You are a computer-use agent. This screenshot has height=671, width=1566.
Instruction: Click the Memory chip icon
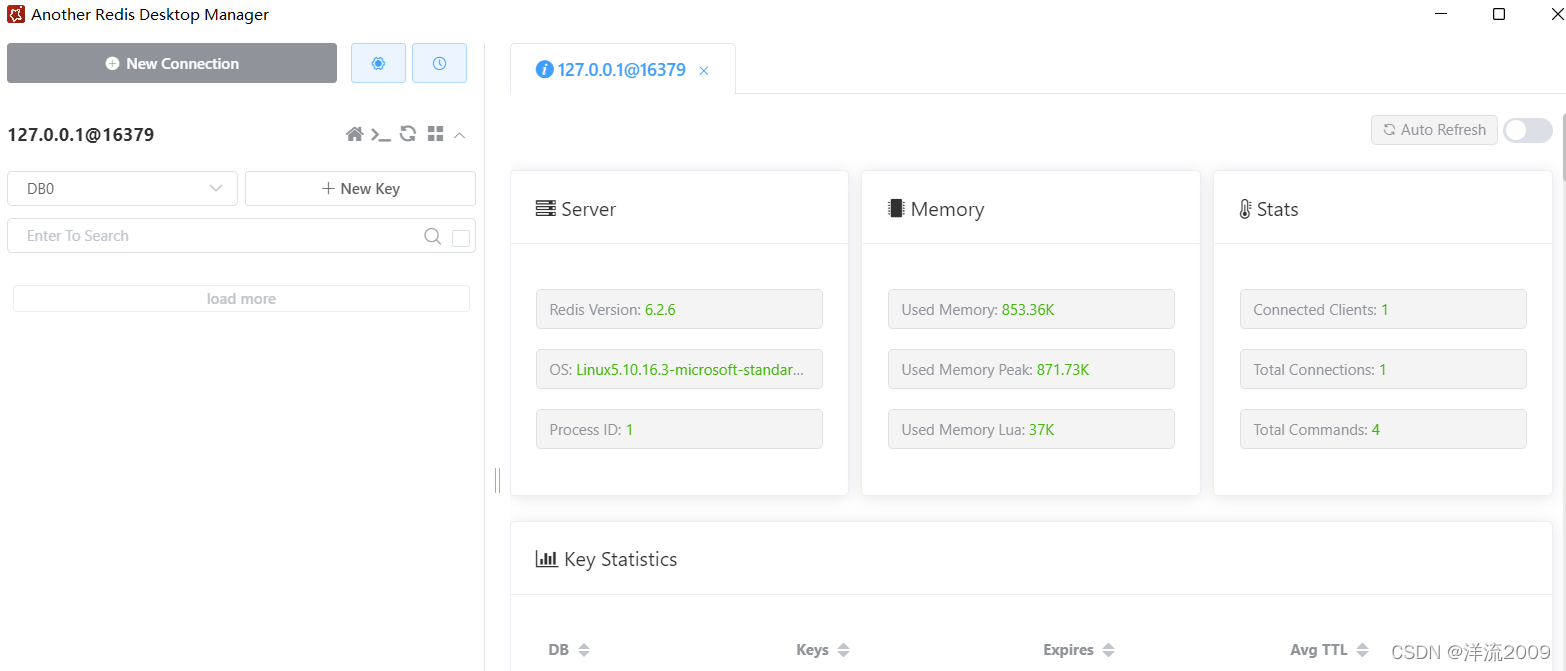point(896,208)
